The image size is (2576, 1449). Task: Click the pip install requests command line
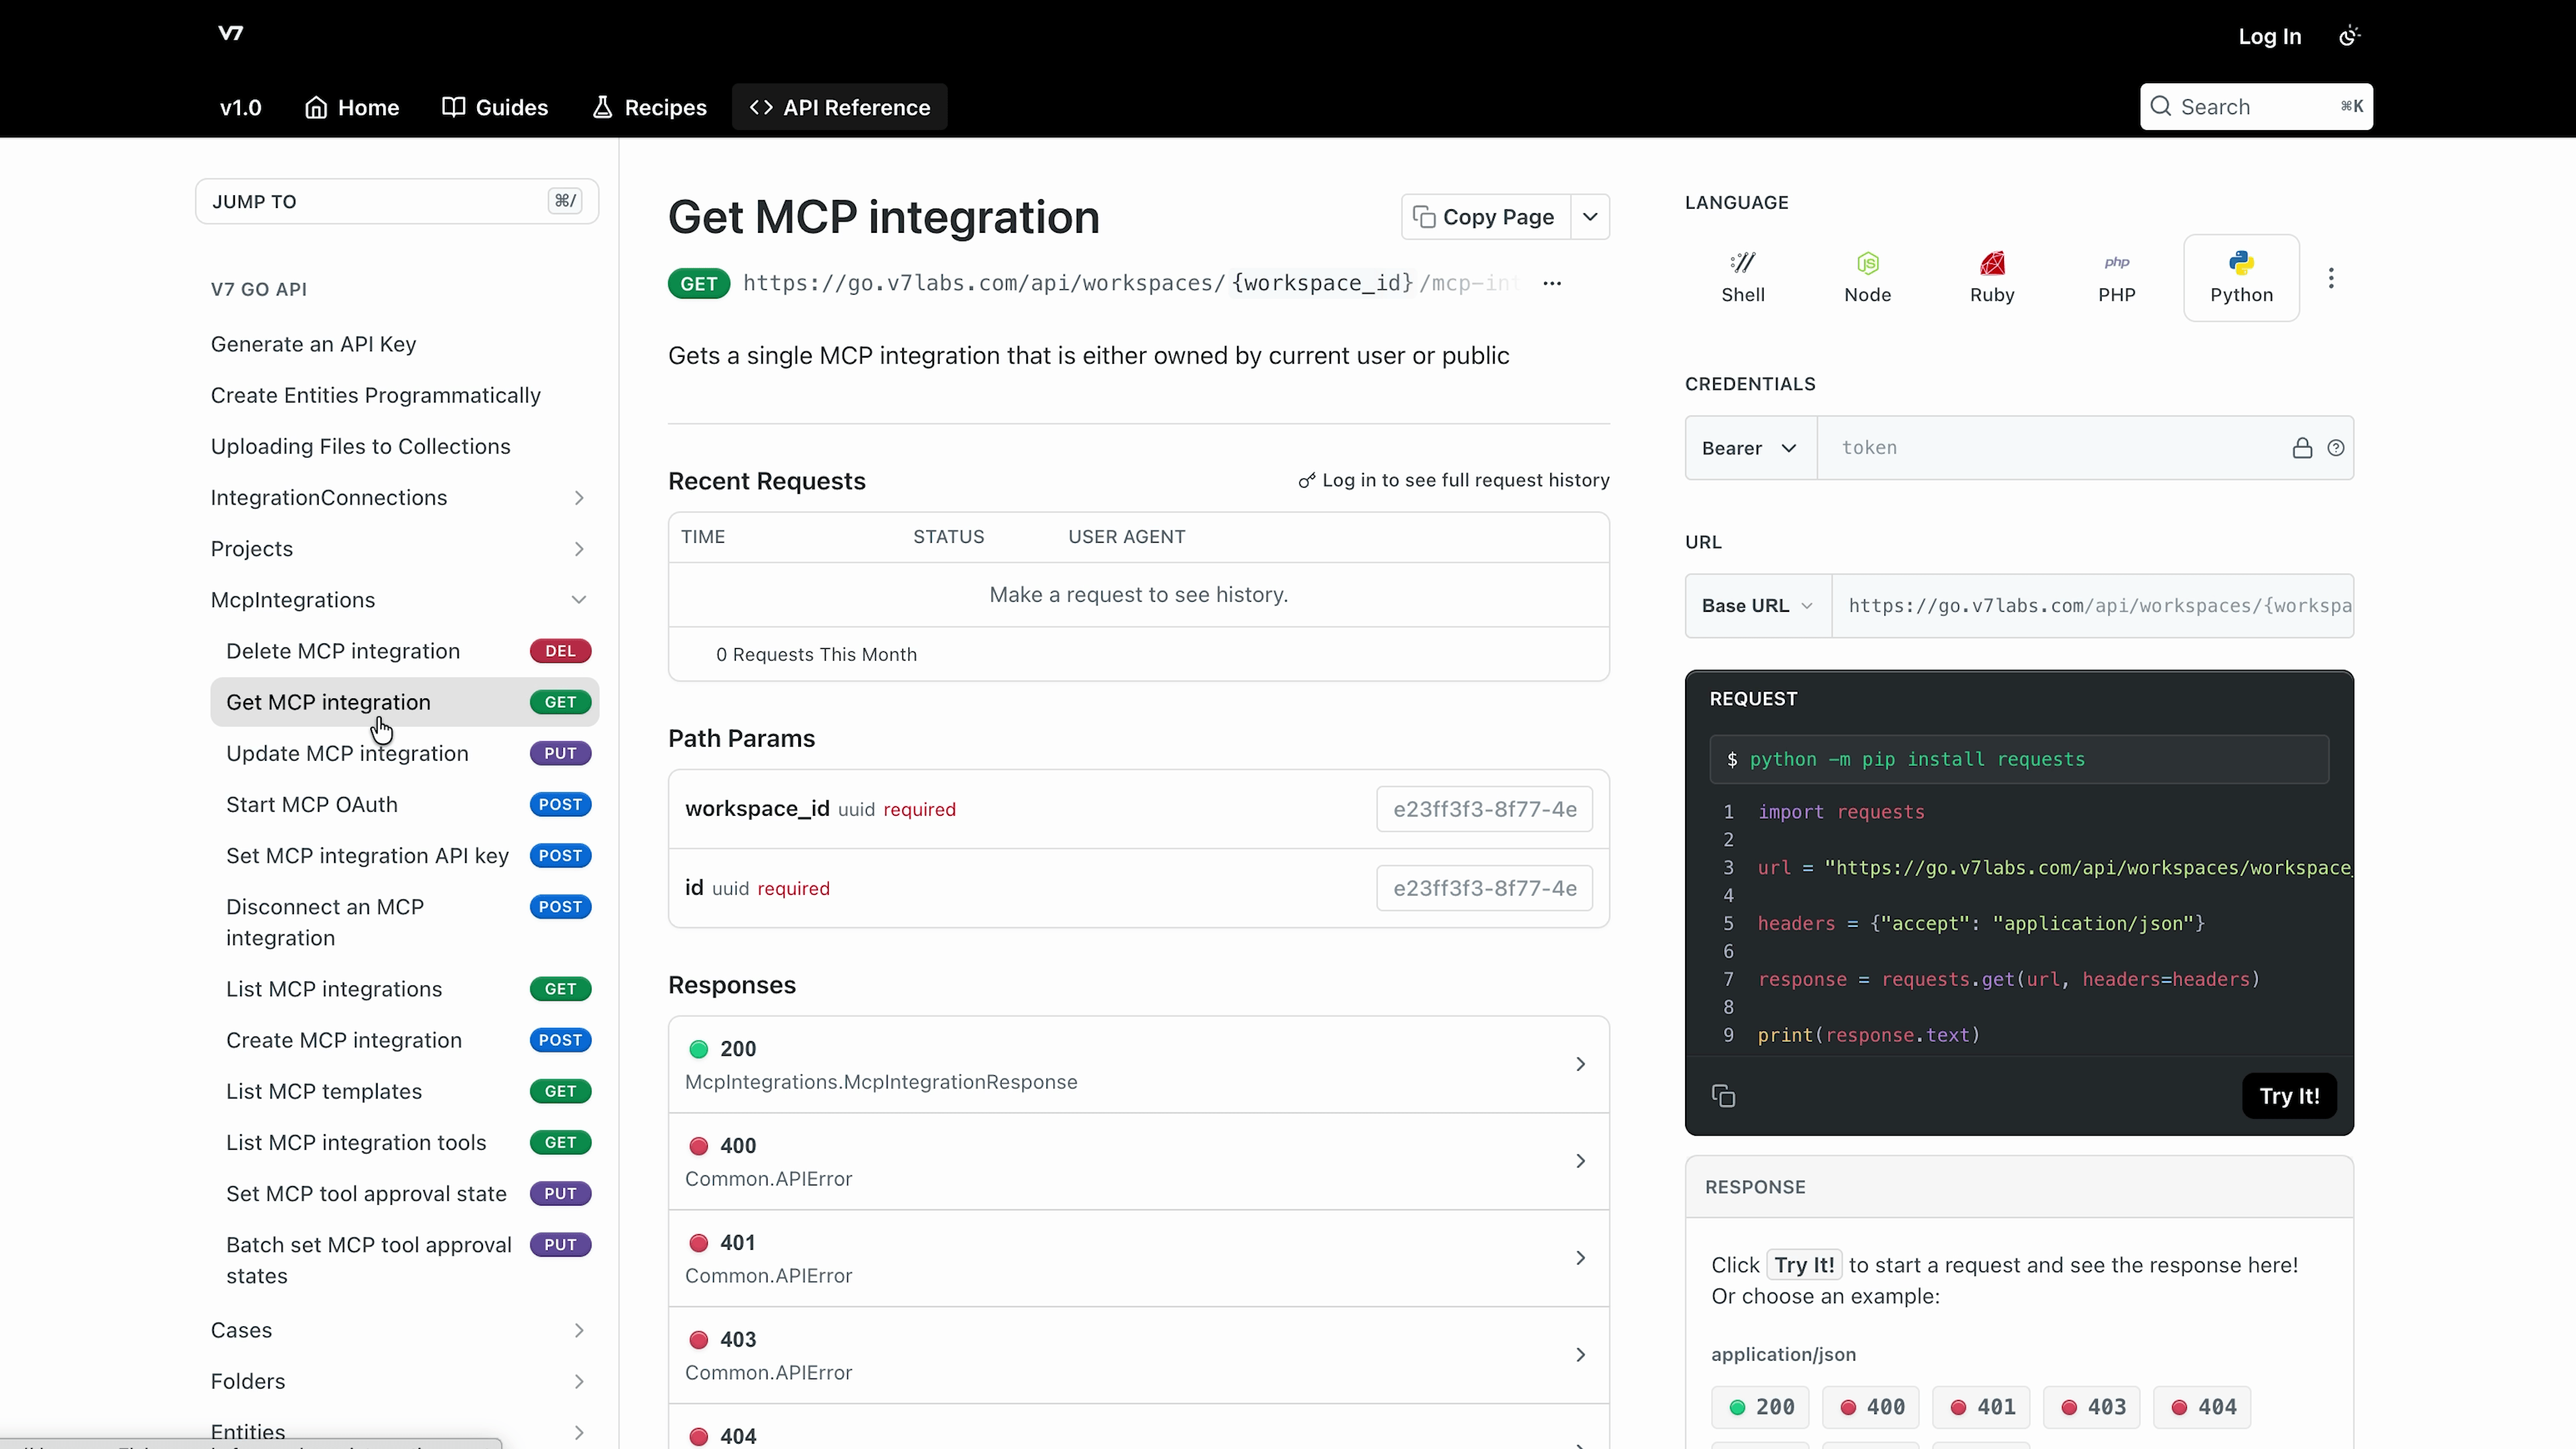[x=2019, y=759]
